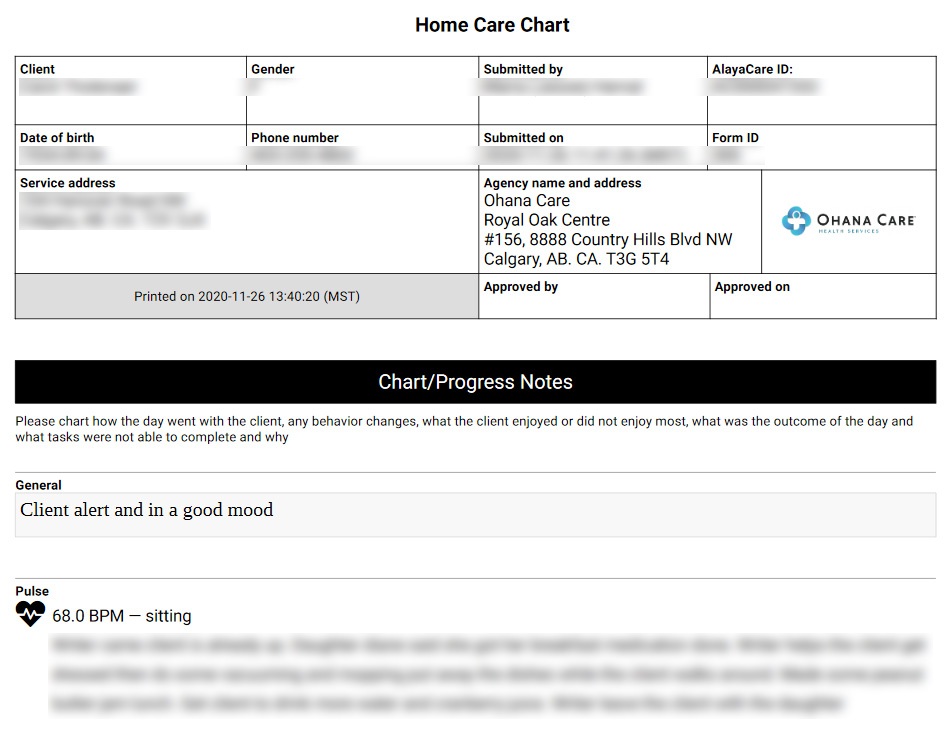Click the Printed on timestamp cell
This screenshot has width=950, height=746.
pos(246,296)
